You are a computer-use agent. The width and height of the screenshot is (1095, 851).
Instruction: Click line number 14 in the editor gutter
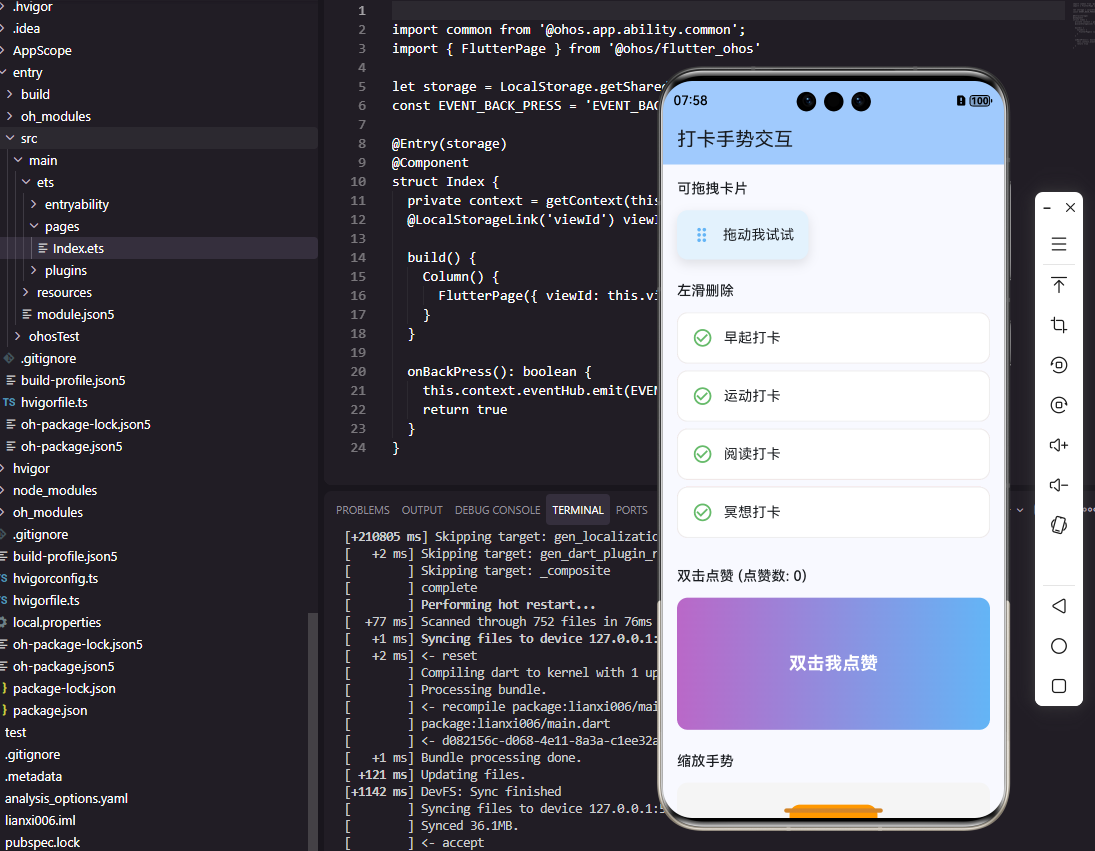pos(358,258)
